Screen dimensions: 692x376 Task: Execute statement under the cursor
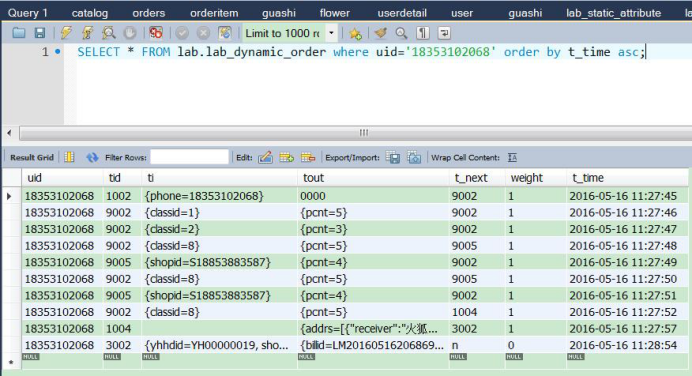(87, 33)
